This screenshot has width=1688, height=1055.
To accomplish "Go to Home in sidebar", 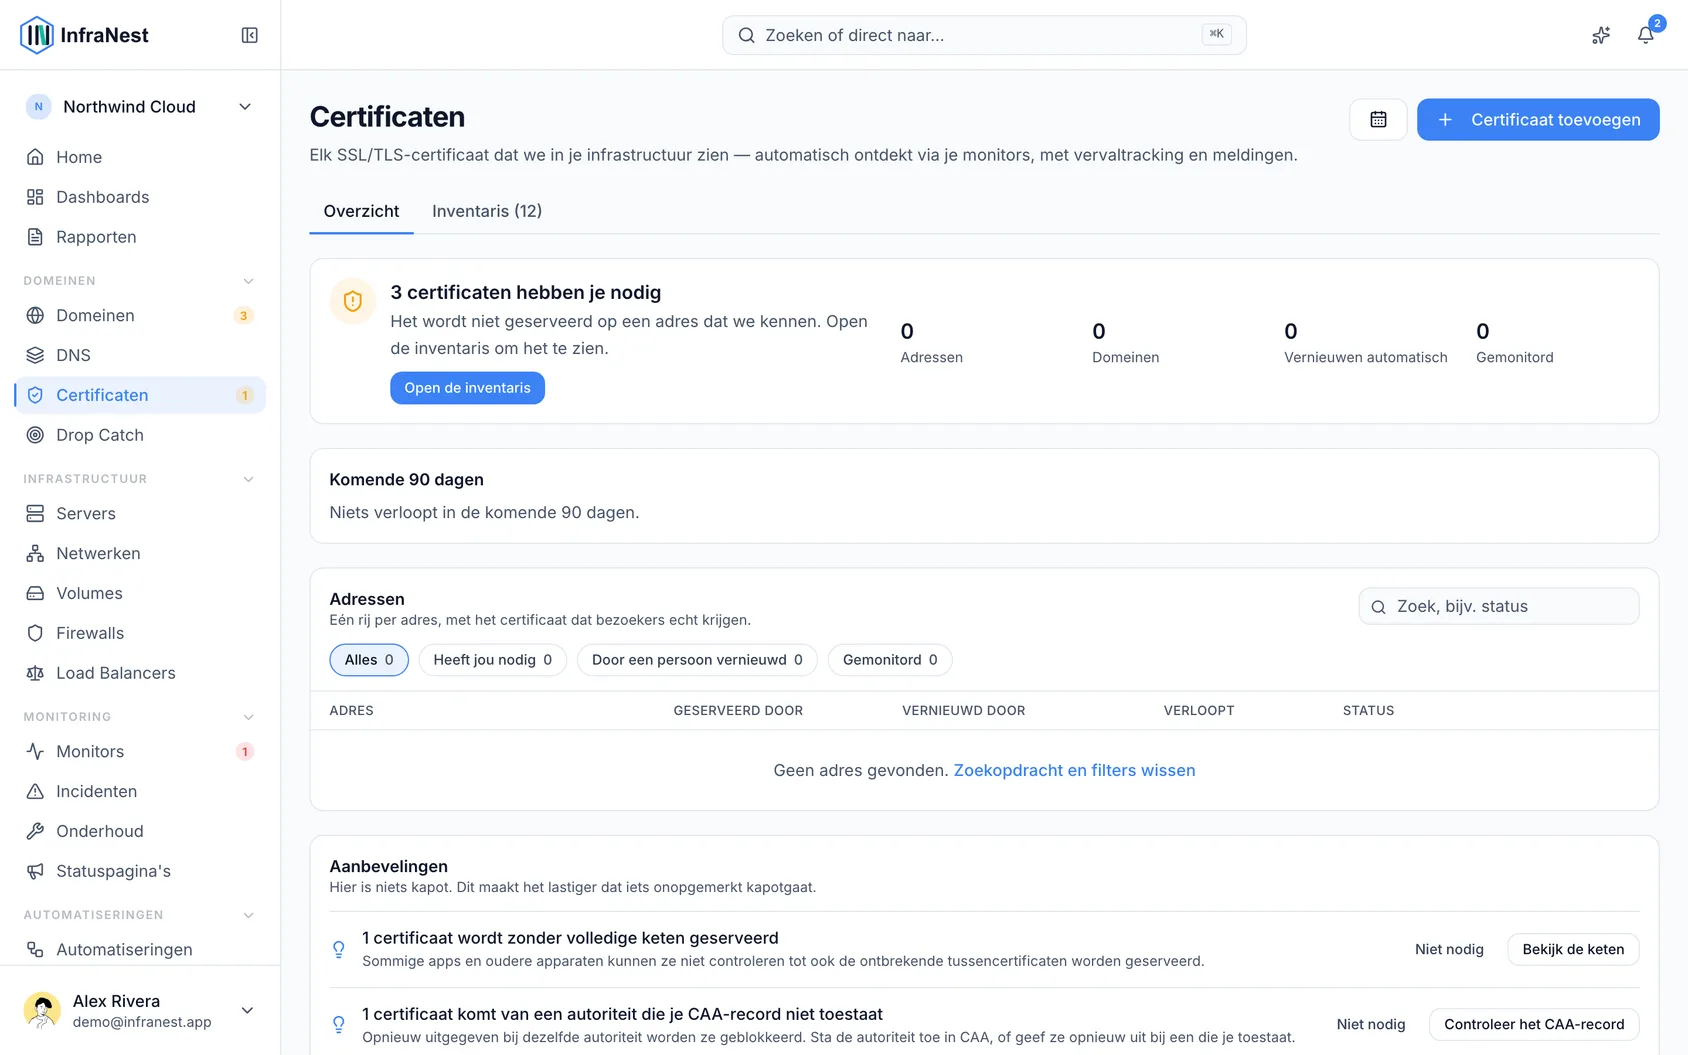I will coord(140,157).
